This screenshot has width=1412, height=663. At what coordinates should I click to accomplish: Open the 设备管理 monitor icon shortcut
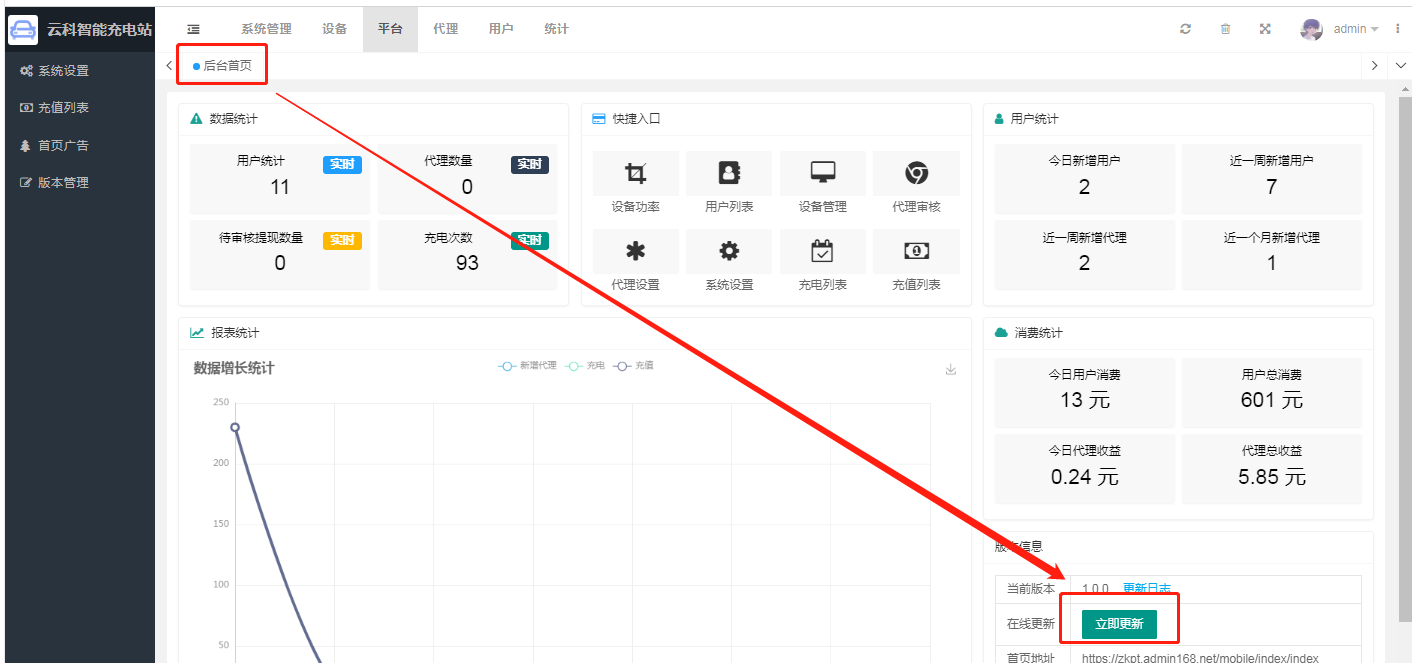823,173
